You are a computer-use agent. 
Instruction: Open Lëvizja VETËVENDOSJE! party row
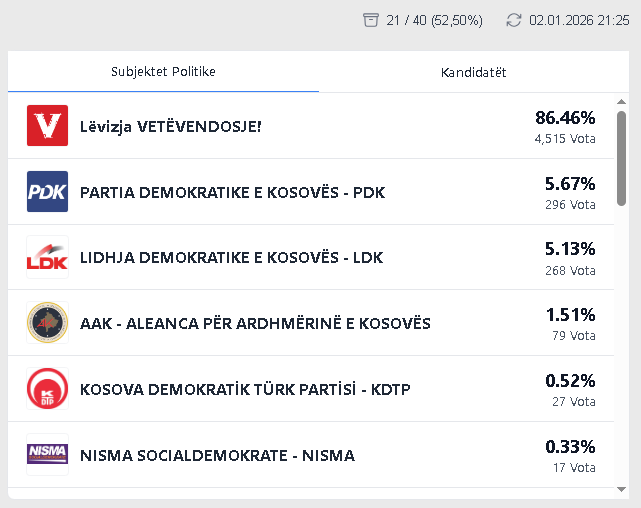pos(170,126)
